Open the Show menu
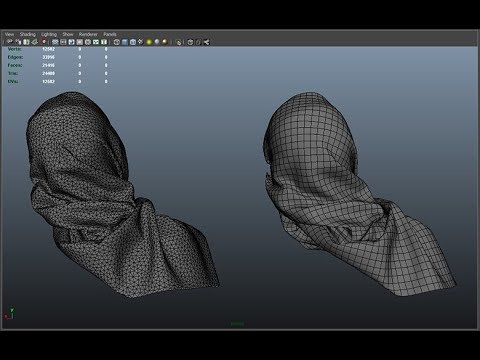The image size is (480, 360). coord(68,34)
